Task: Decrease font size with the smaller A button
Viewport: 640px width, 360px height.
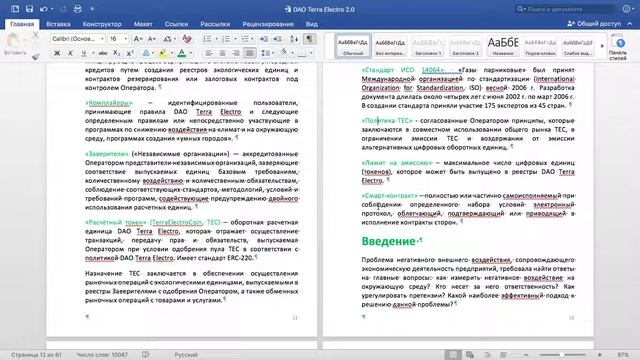Action: coord(151,39)
